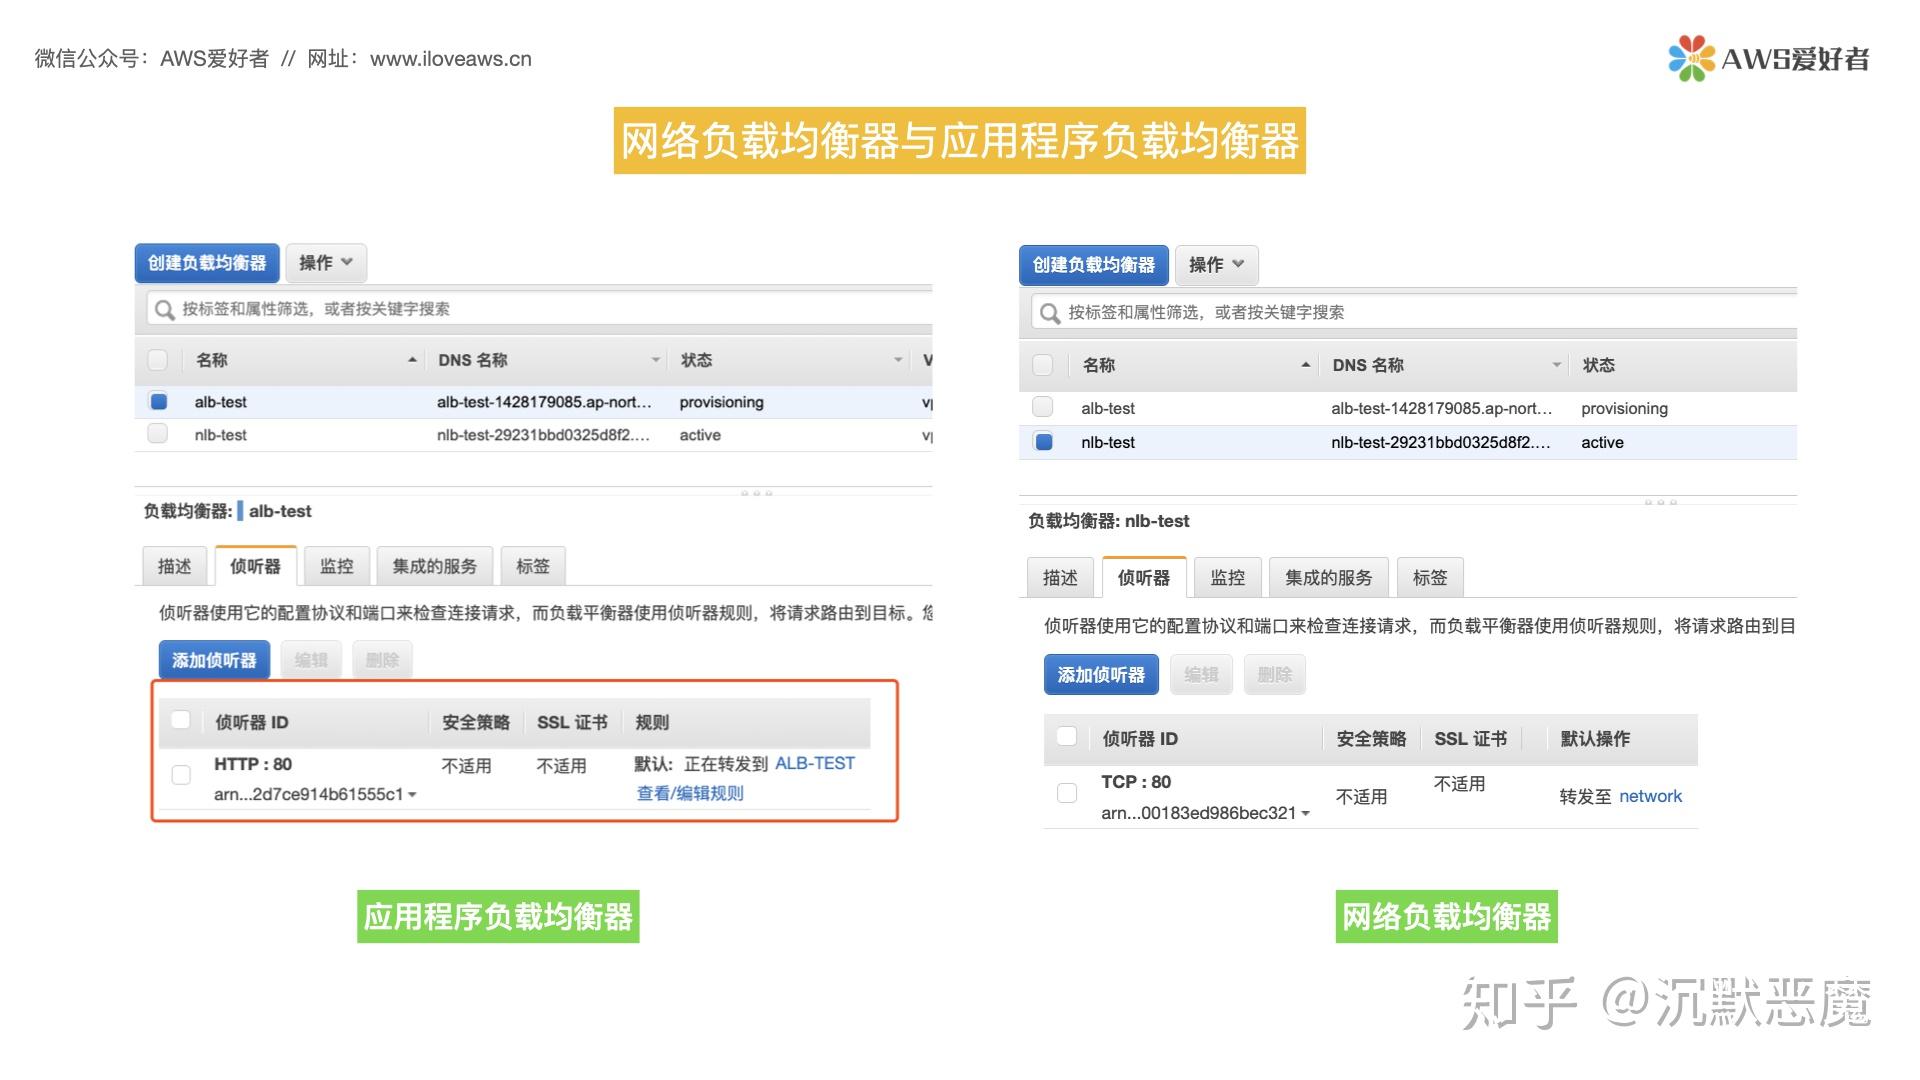Click AWS爱好者 flower logo icon
Viewport: 1920px width, 1080px height.
point(1690,58)
